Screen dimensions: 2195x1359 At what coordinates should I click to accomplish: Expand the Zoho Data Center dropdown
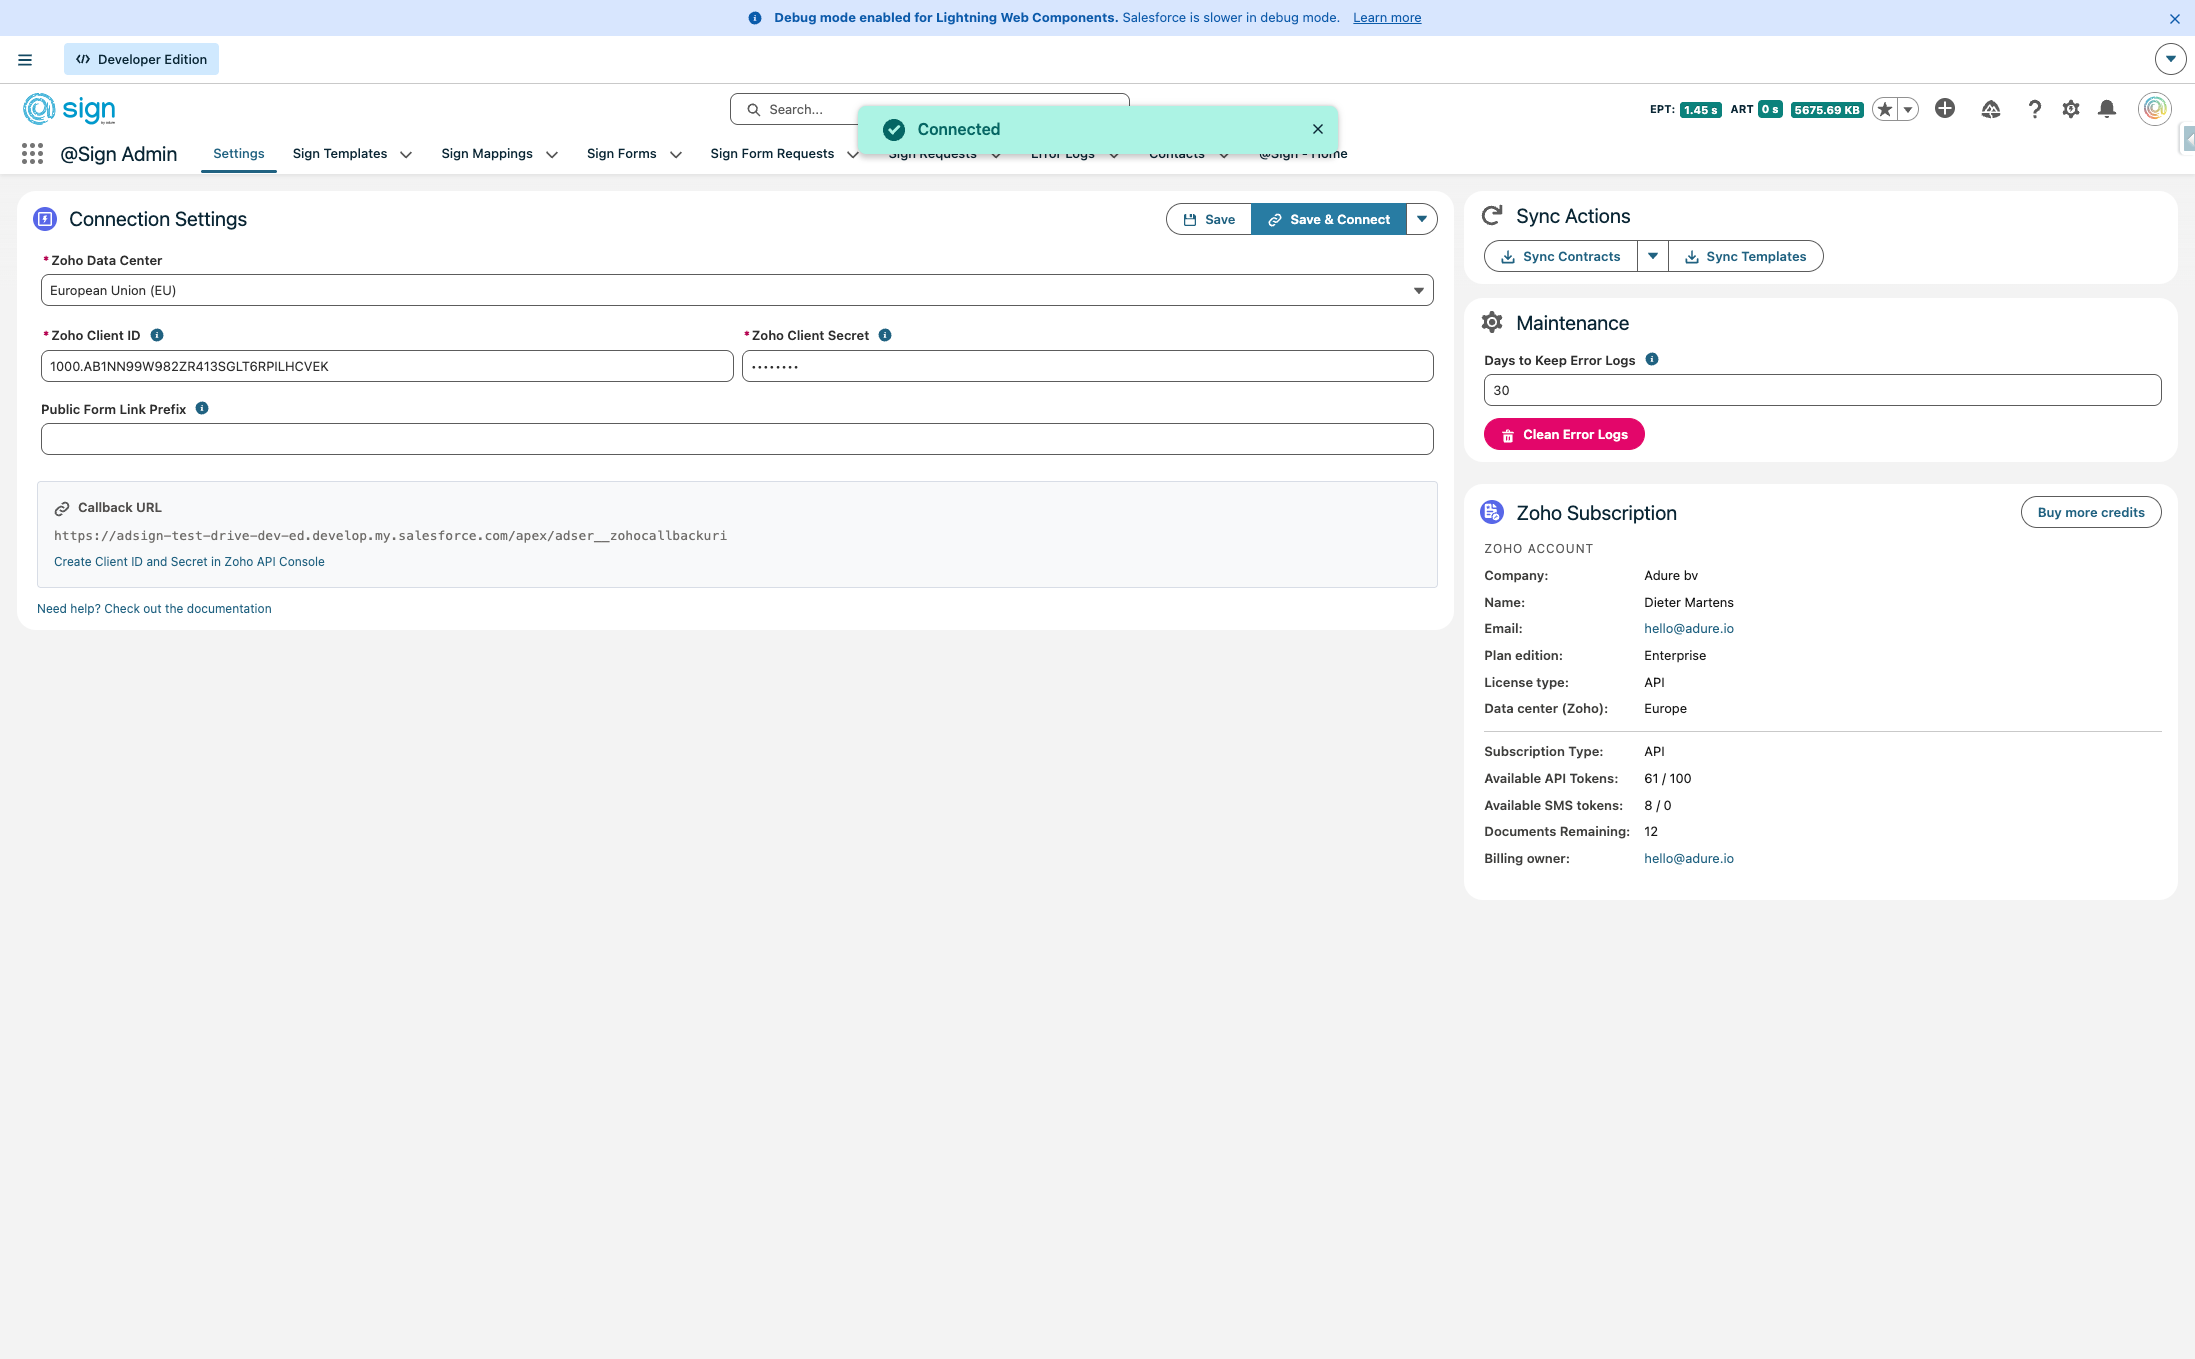(737, 291)
